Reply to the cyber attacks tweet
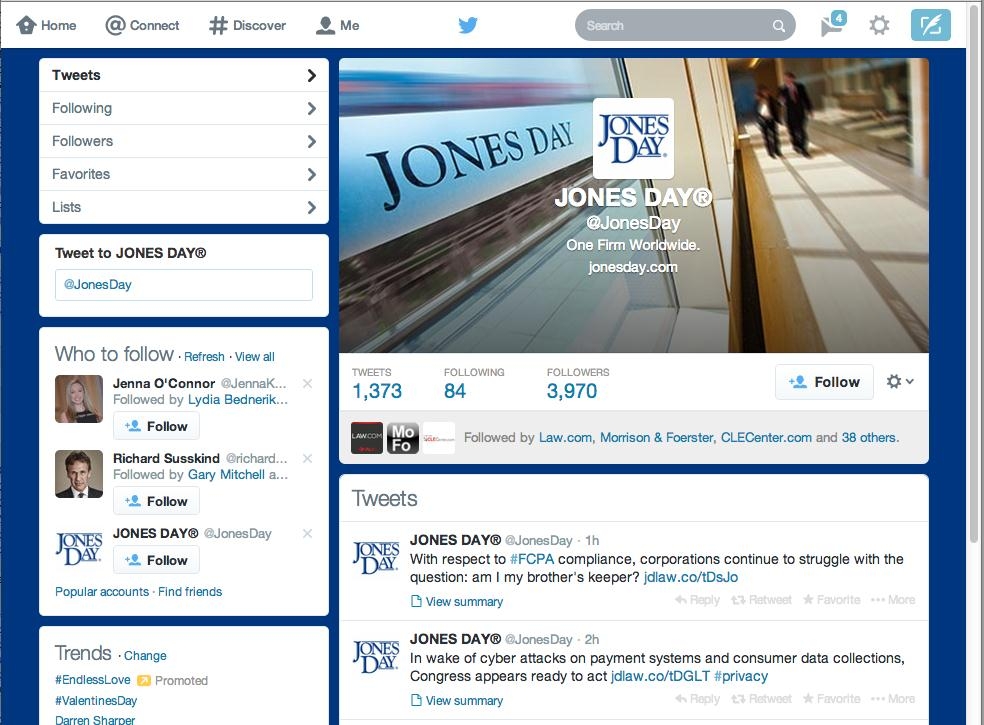 [x=697, y=699]
